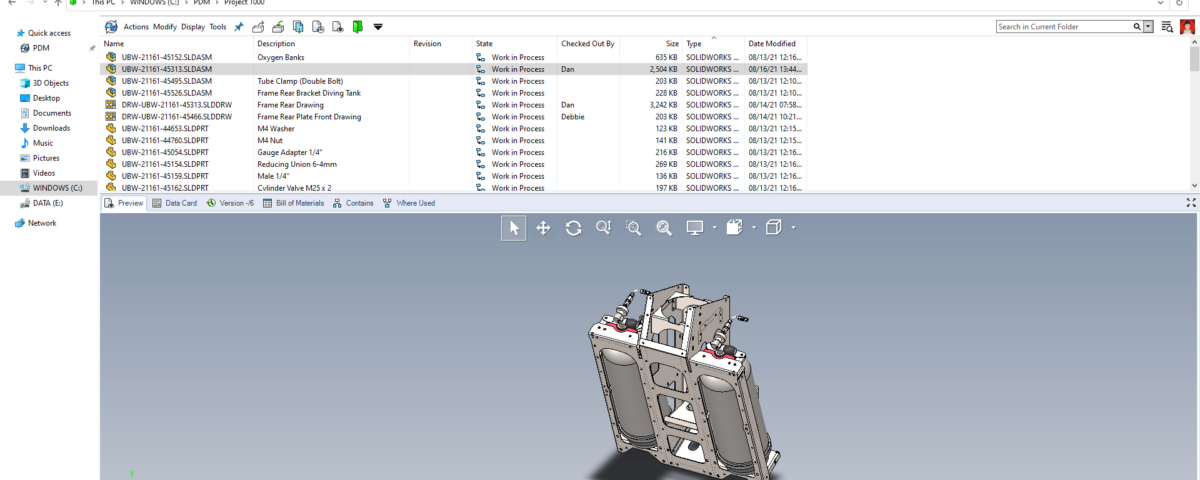Open the display monitor options dropdown arrow

tap(714, 228)
